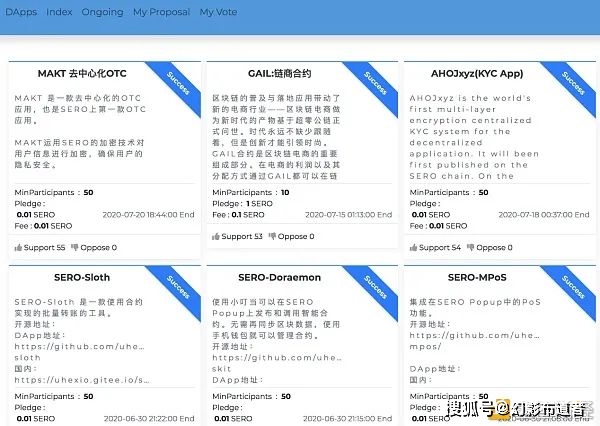Click the SERO-Sloth end time 2020-06-30 21:22:00

149,419
